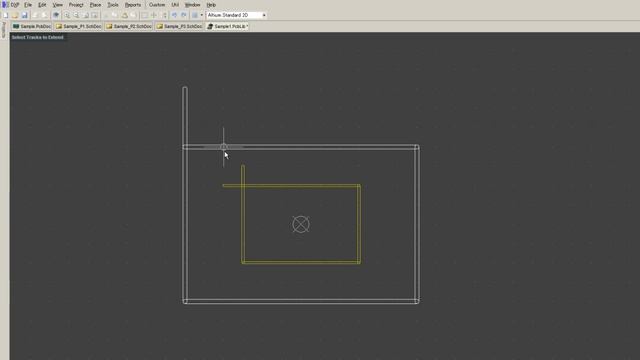
Task: Click the New document toolbar icon
Action: [x=6, y=15]
